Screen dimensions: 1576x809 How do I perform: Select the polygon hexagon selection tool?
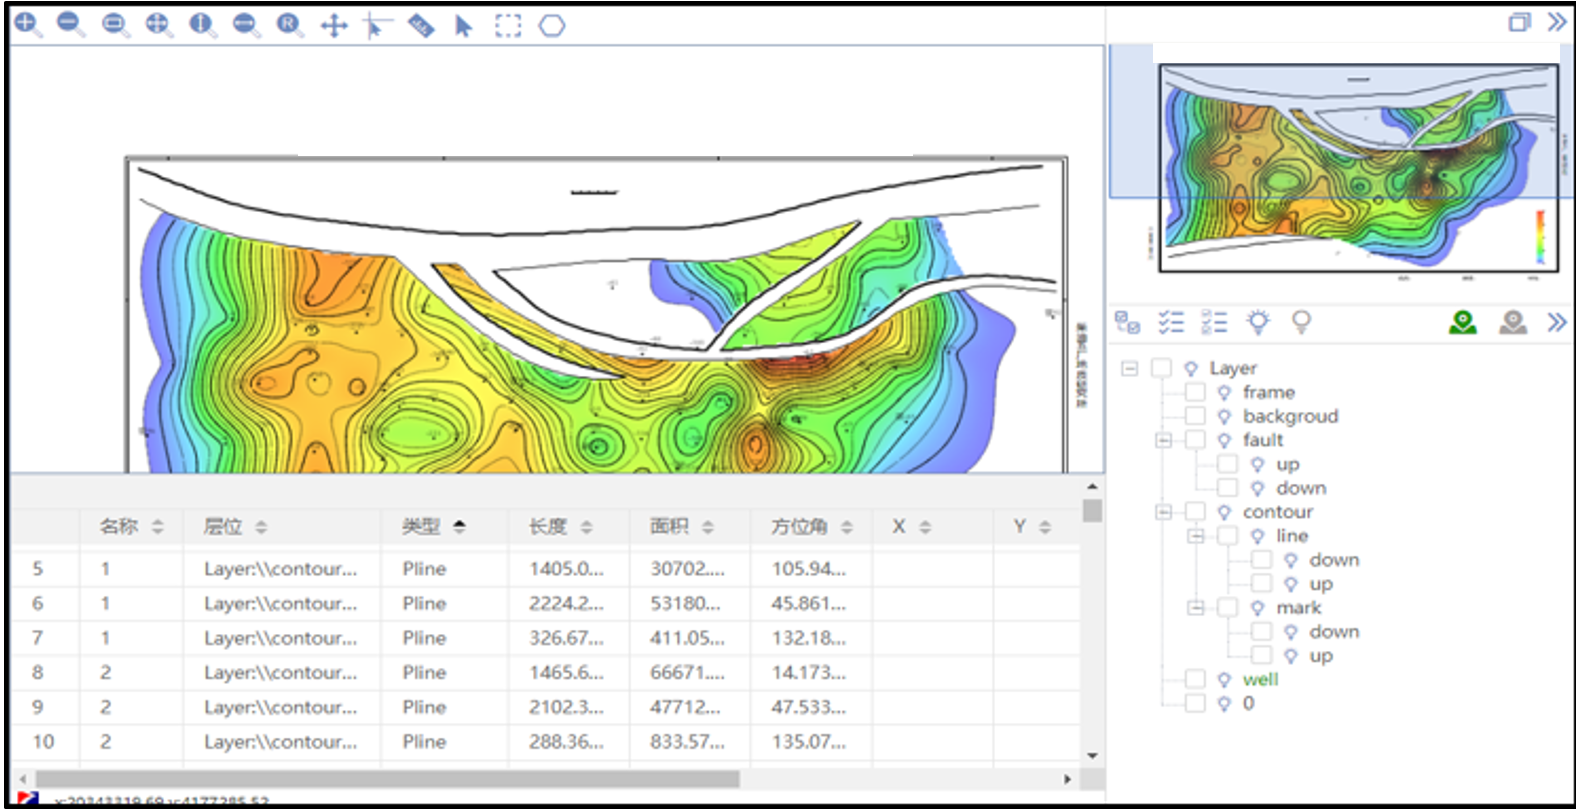point(552,26)
